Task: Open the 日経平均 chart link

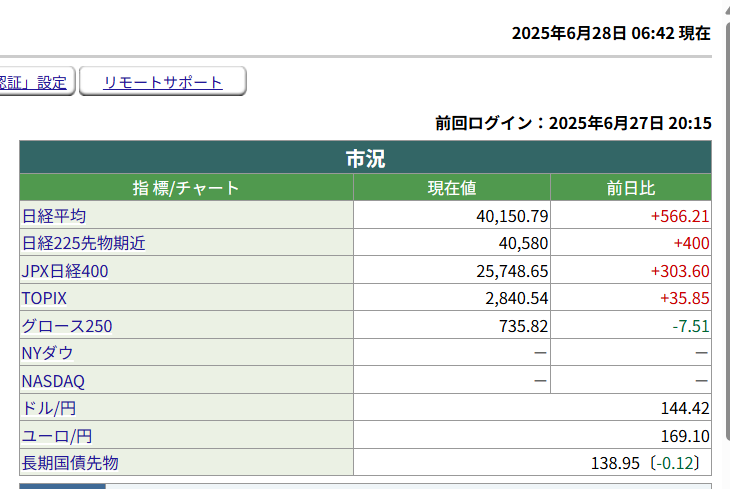Action: click(x=54, y=215)
